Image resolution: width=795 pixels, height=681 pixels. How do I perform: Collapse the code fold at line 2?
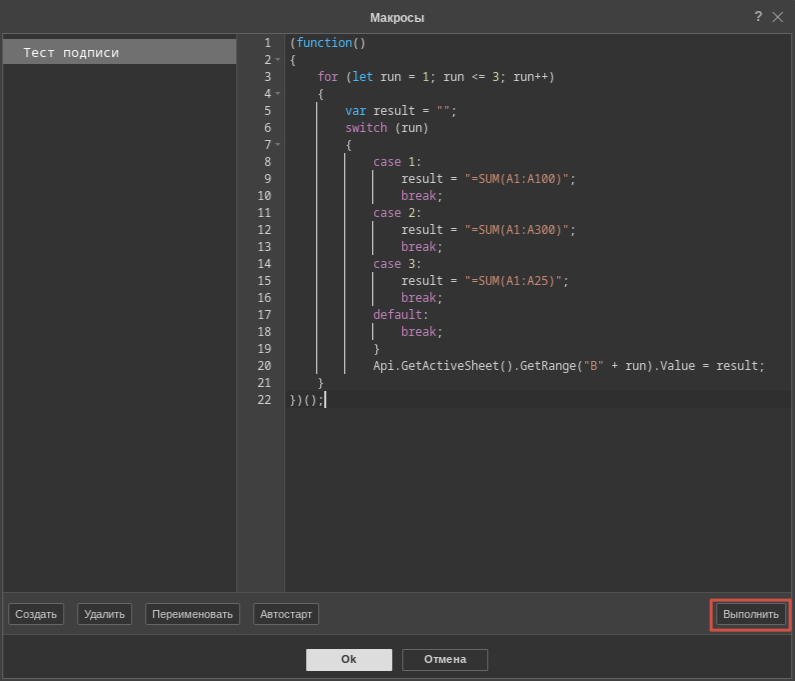point(278,60)
